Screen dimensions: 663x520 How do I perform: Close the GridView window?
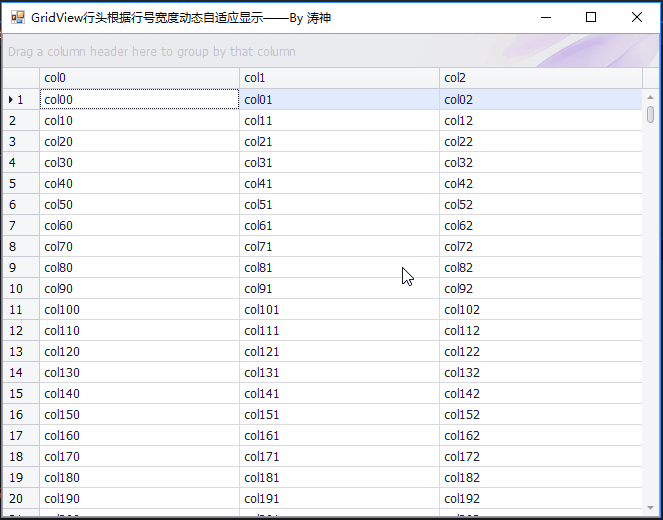637,17
